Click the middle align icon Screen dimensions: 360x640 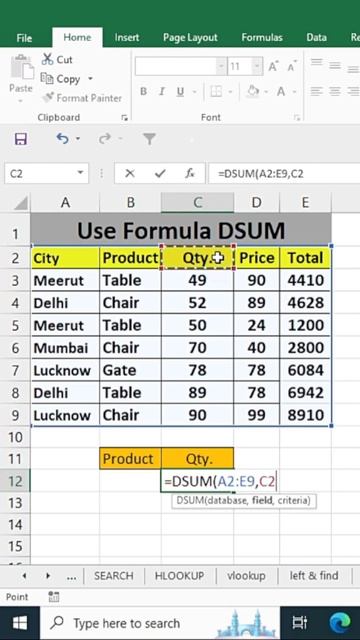335,64
